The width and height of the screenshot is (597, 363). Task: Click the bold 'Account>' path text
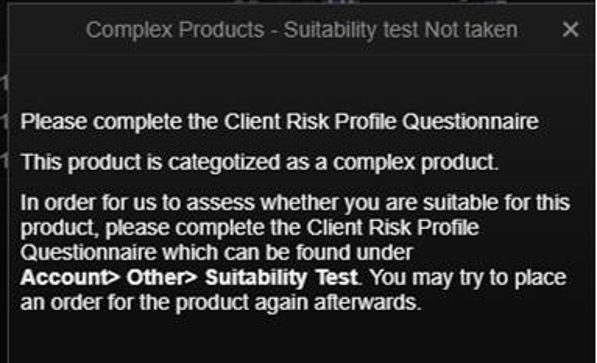click(x=70, y=277)
